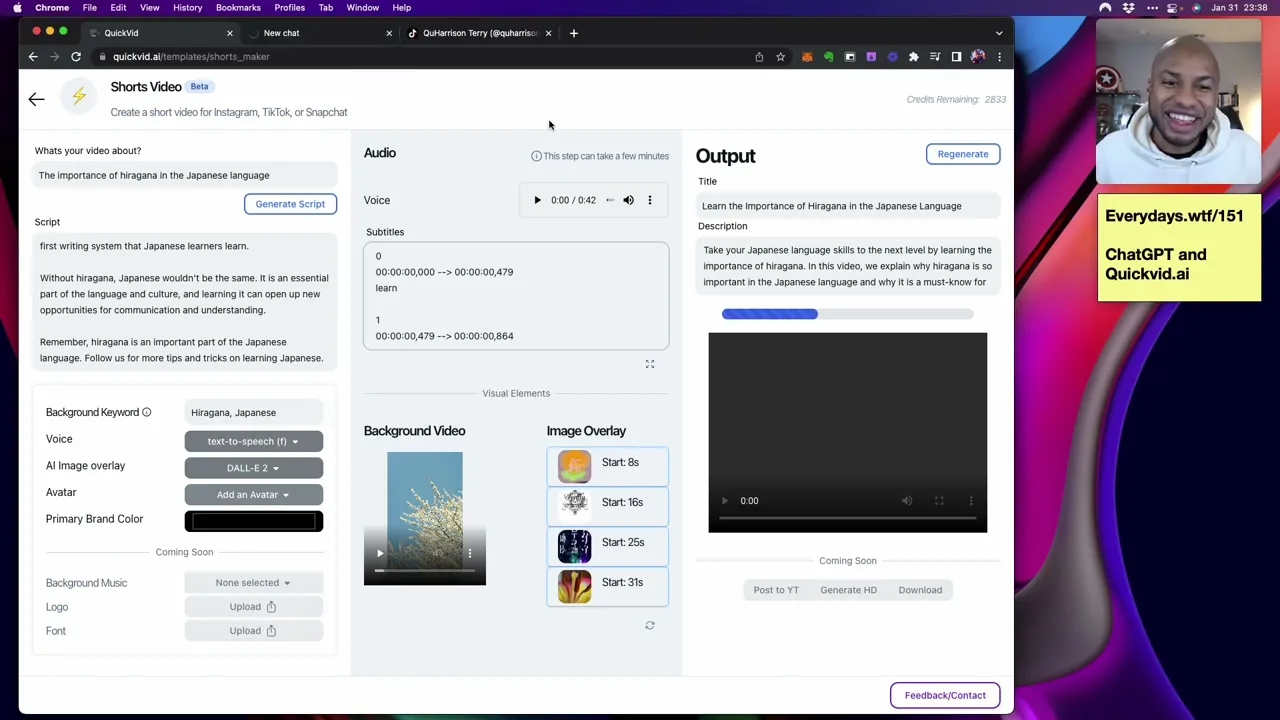Open the Voice text-to-speech dropdown
This screenshot has height=720, width=1280.
253,441
